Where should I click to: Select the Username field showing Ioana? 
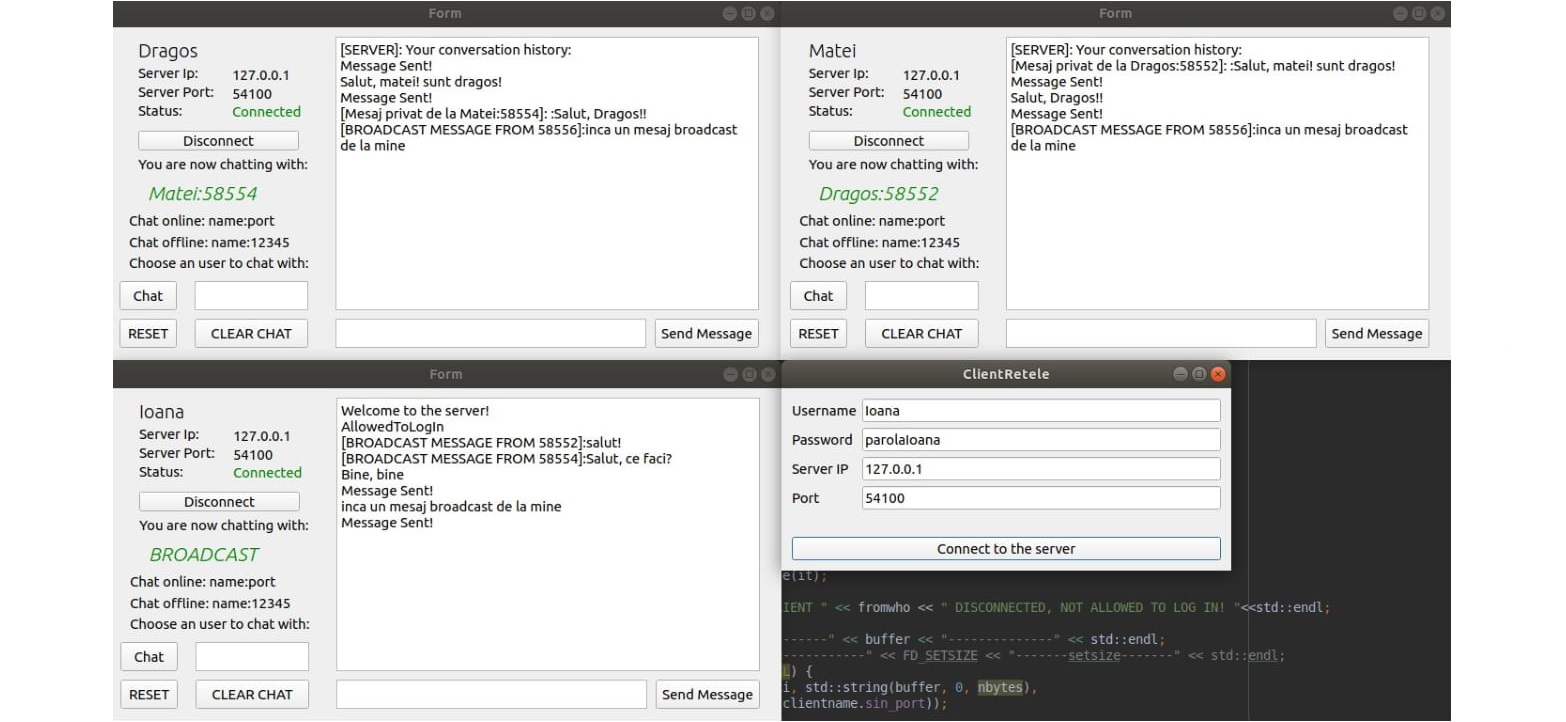pos(1040,410)
